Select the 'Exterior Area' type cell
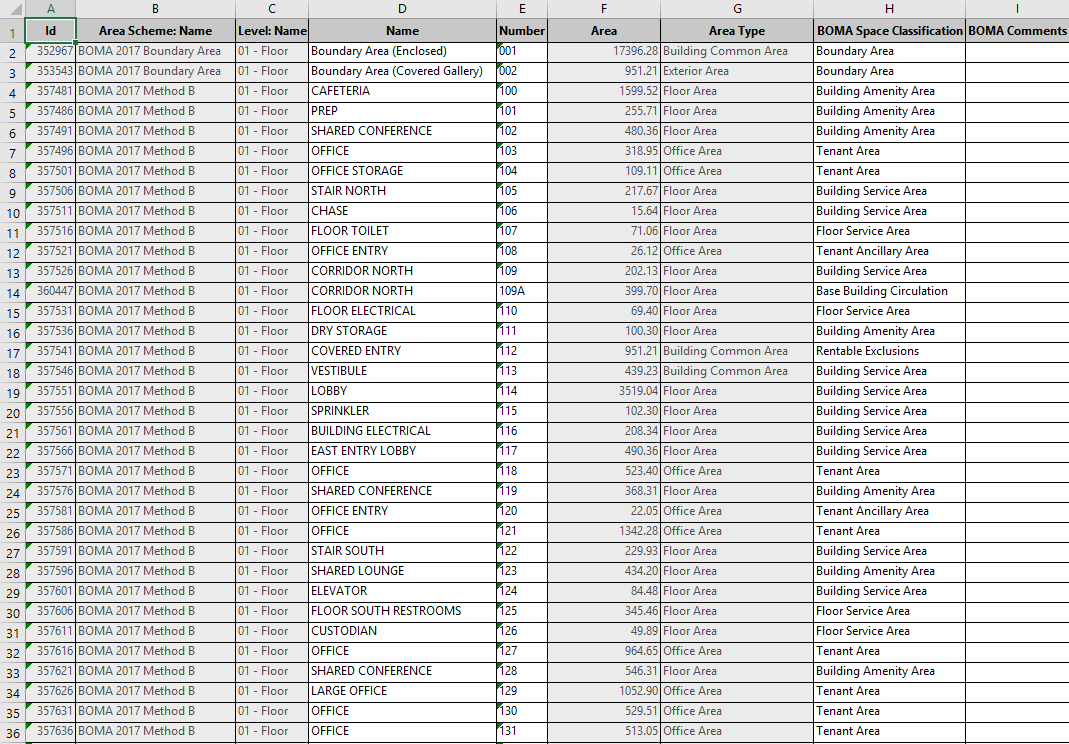 click(x=737, y=71)
